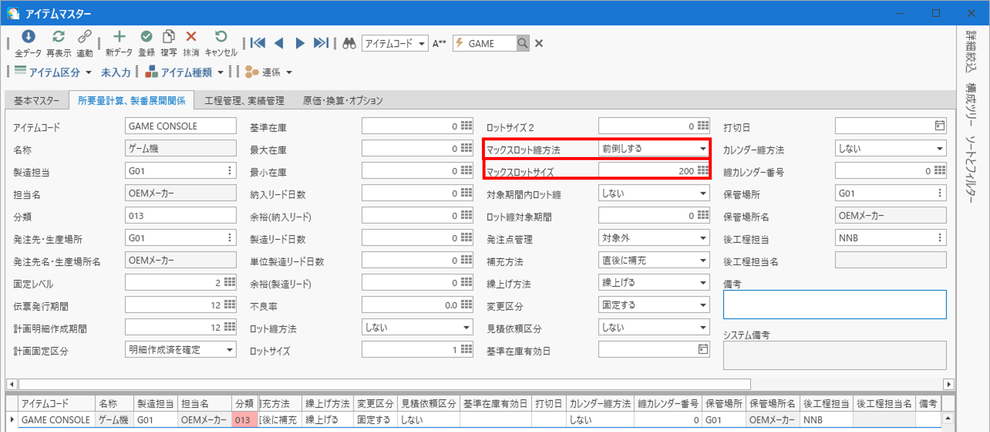Open the 変更区分 dropdown

[703, 304]
